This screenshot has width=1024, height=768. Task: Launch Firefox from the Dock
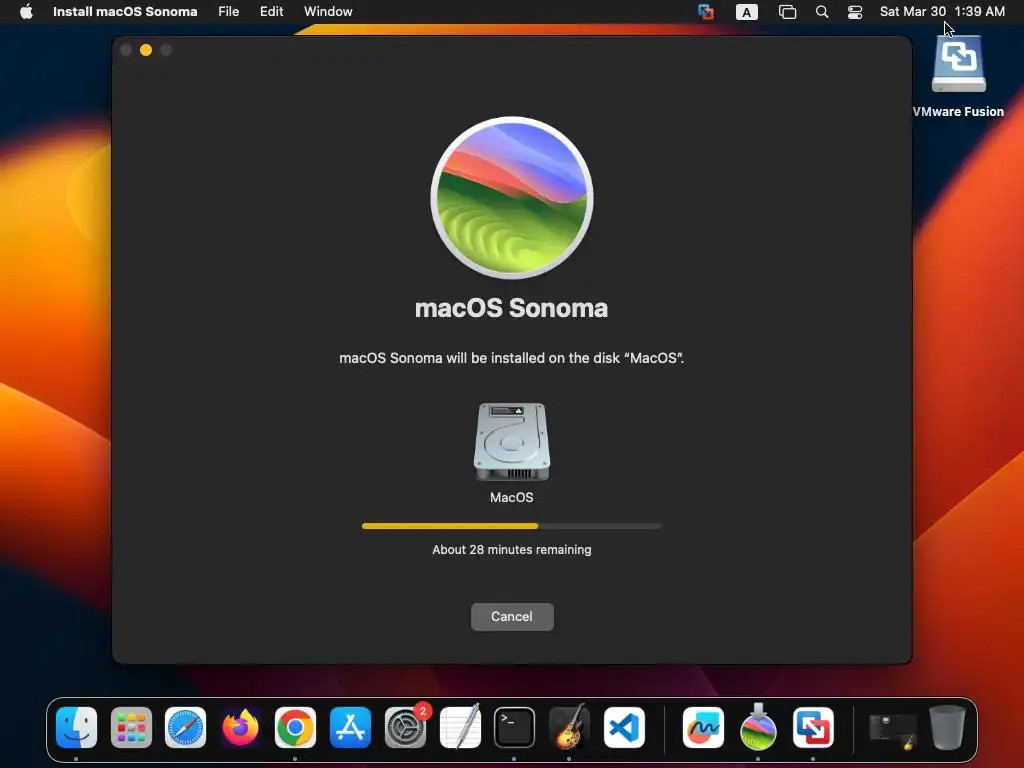[x=240, y=727]
